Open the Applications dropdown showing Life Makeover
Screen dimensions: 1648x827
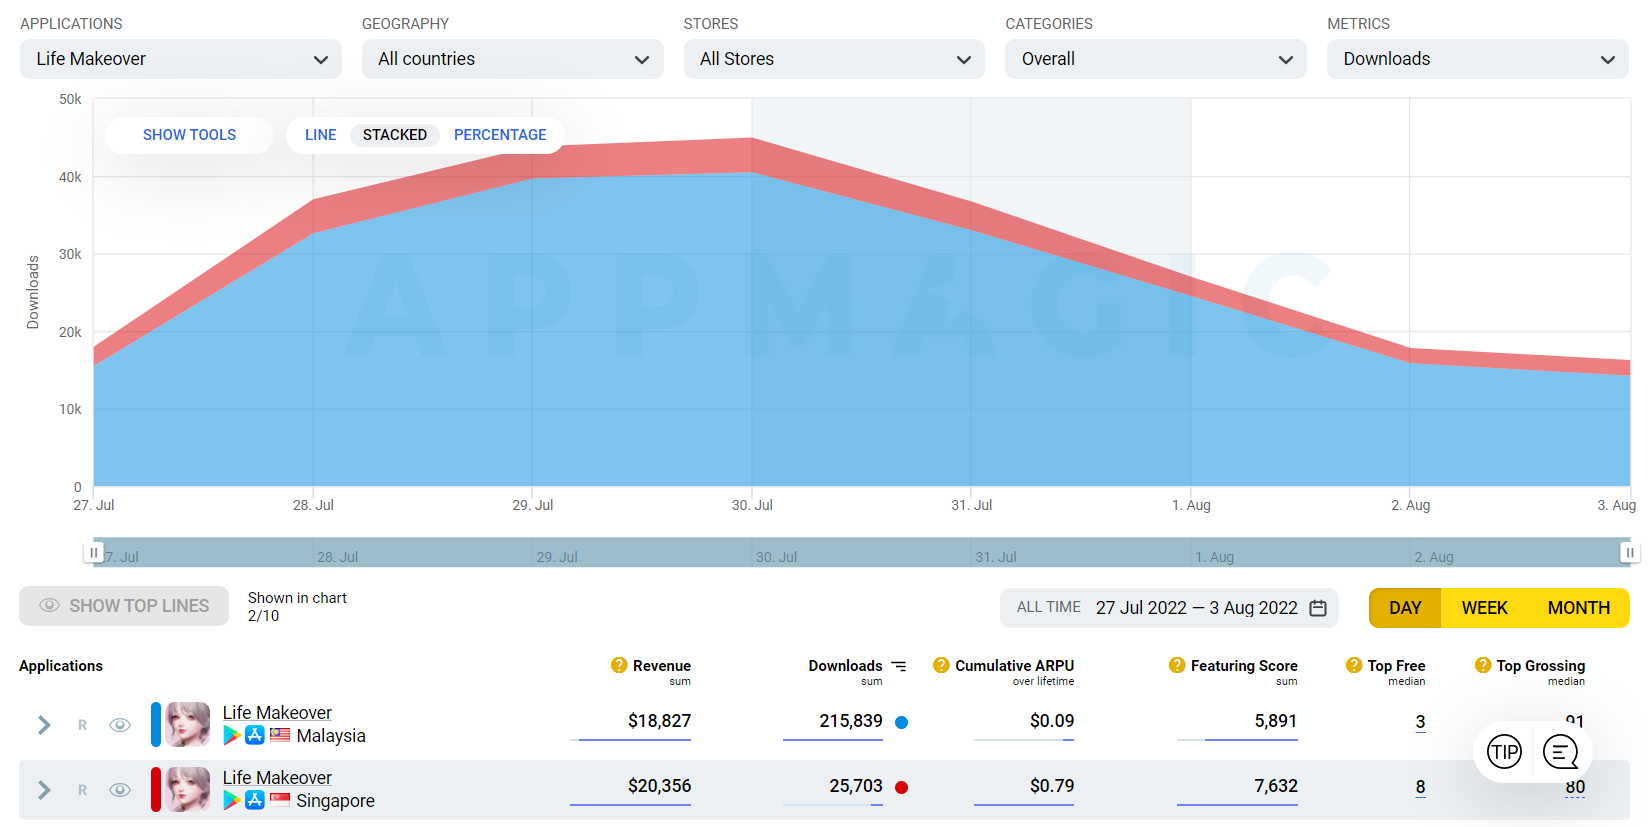point(181,59)
